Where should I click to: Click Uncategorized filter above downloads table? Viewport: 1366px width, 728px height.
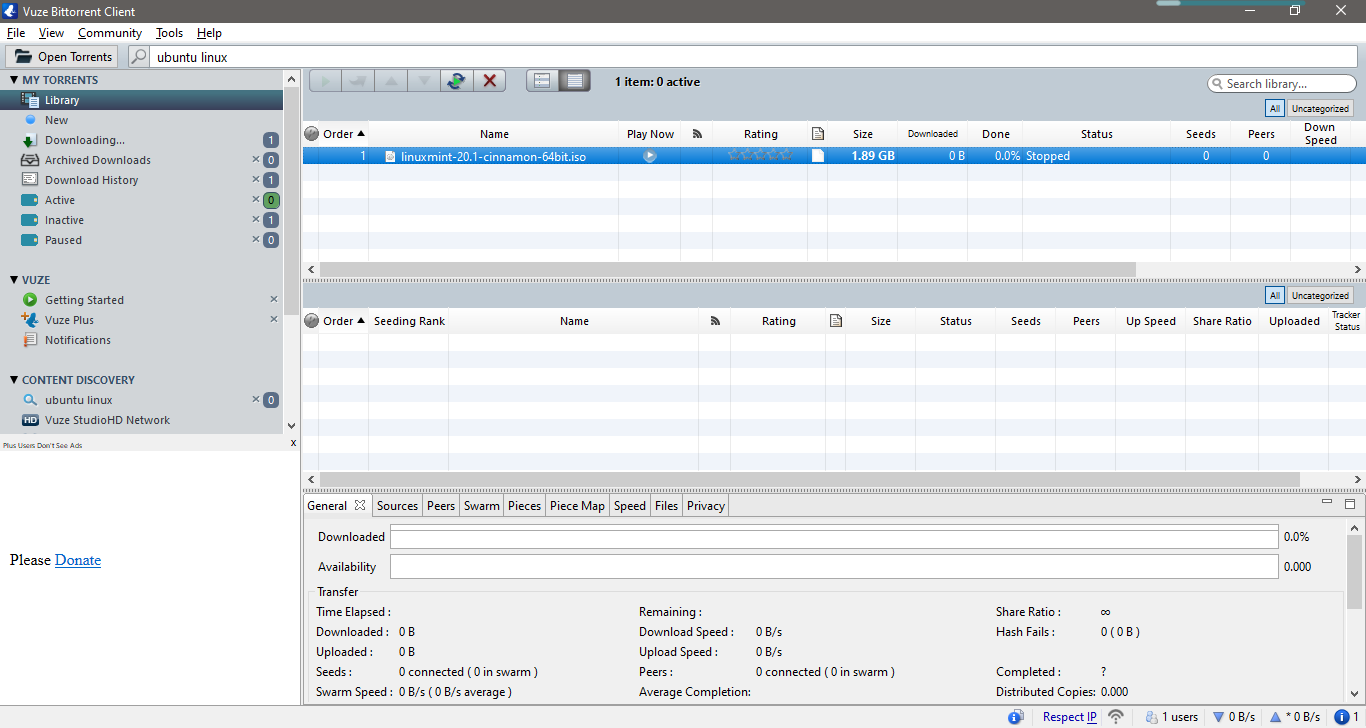tap(1320, 108)
